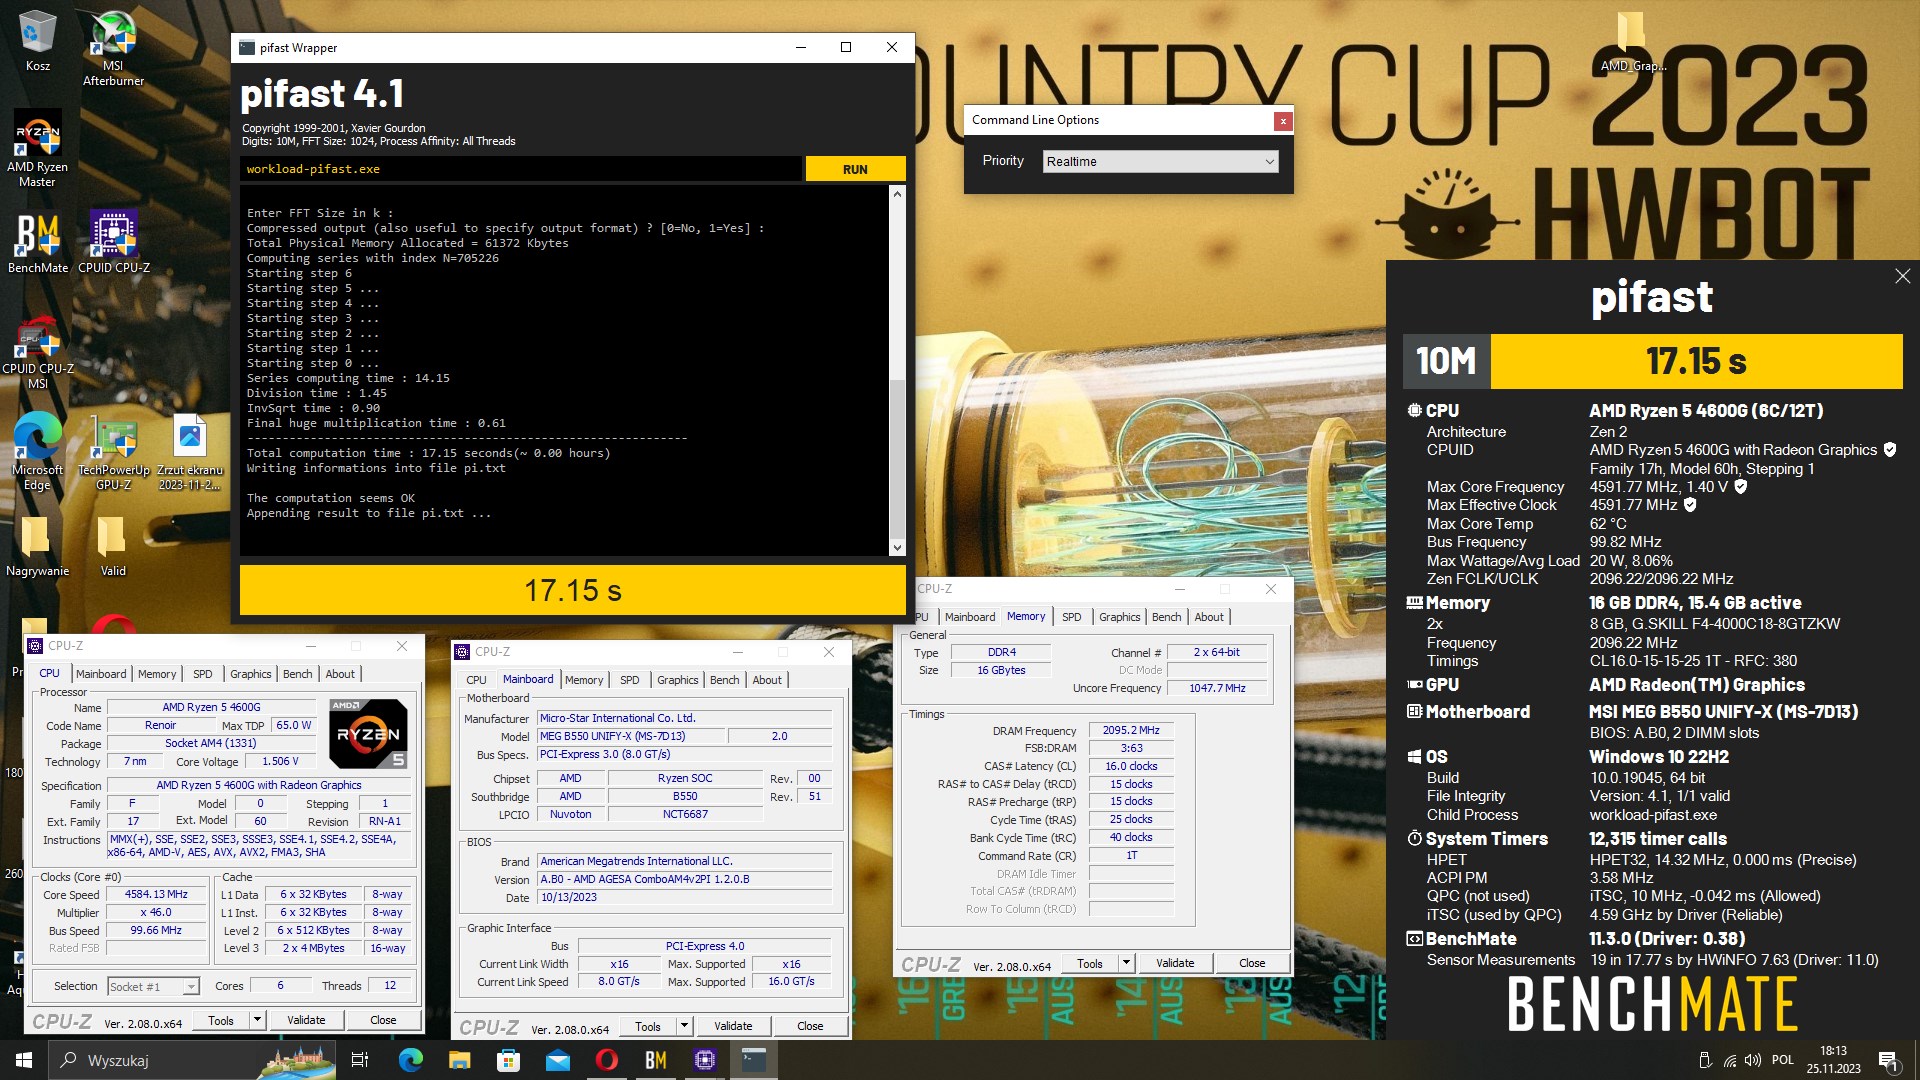
Task: Click Tools button in Mainboard CPU-Z window
Action: (x=648, y=1026)
